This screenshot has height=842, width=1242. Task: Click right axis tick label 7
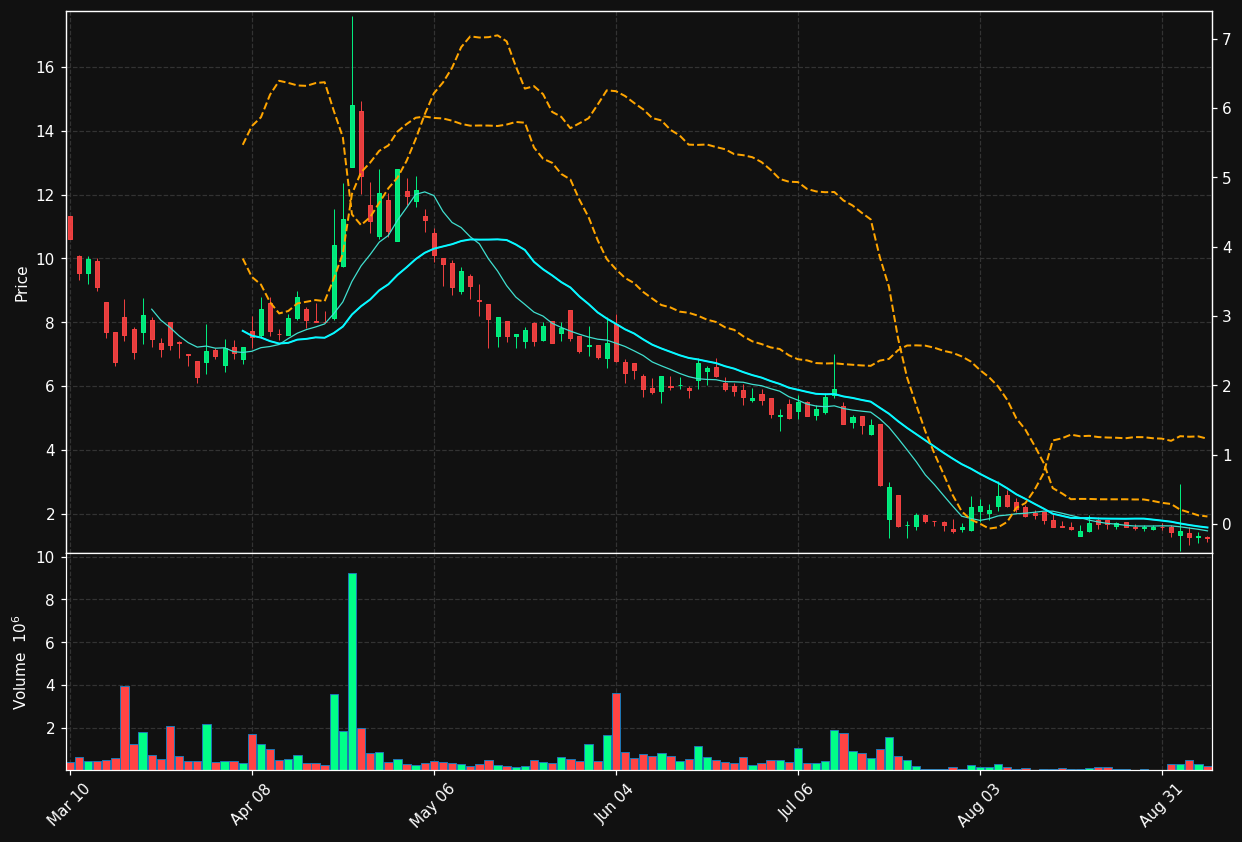[x=1226, y=39]
